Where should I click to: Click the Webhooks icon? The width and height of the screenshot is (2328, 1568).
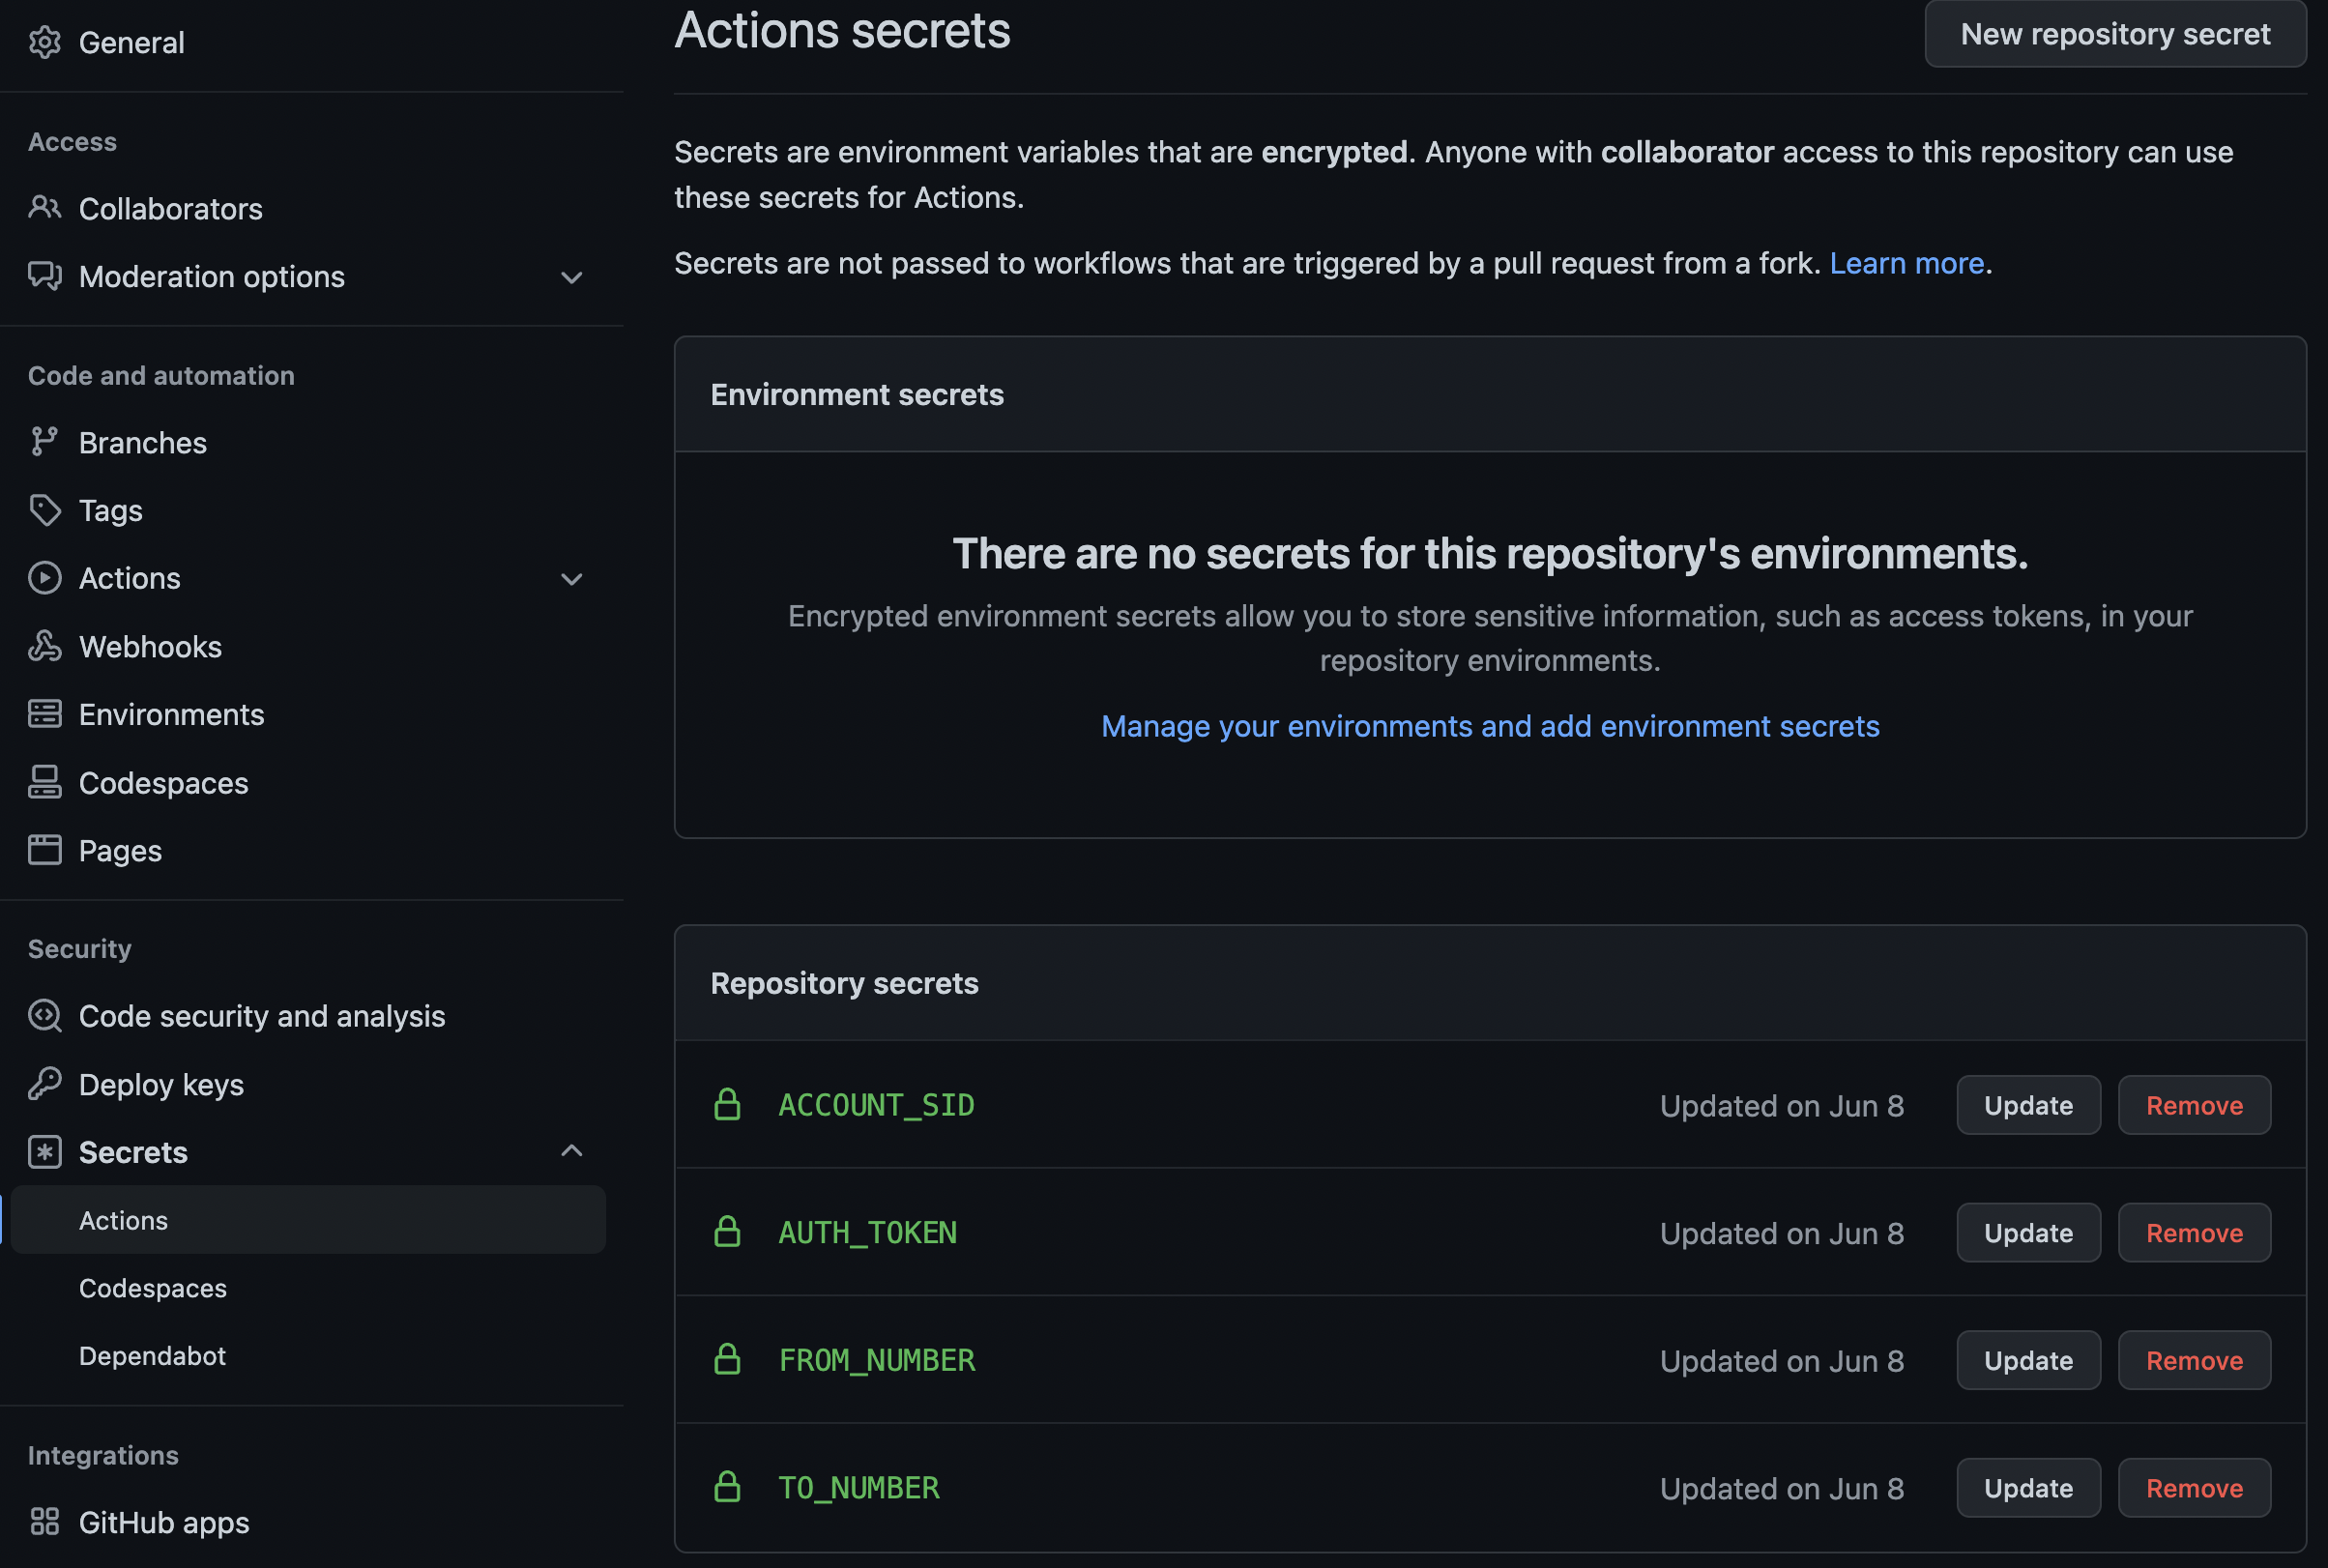point(44,646)
